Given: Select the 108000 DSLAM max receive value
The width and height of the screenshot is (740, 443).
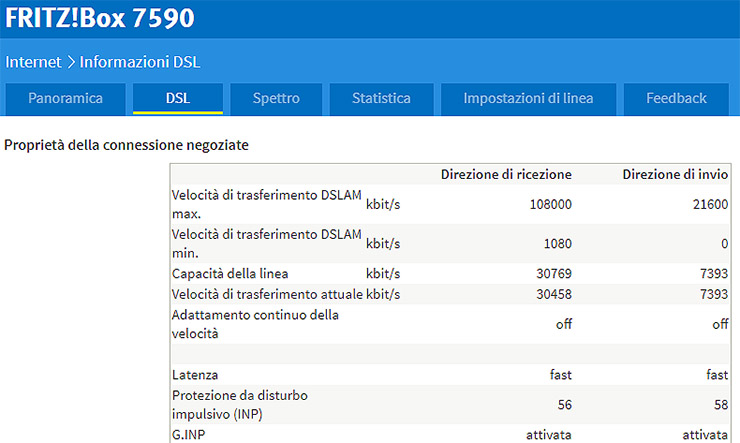Looking at the screenshot, I should coord(550,204).
